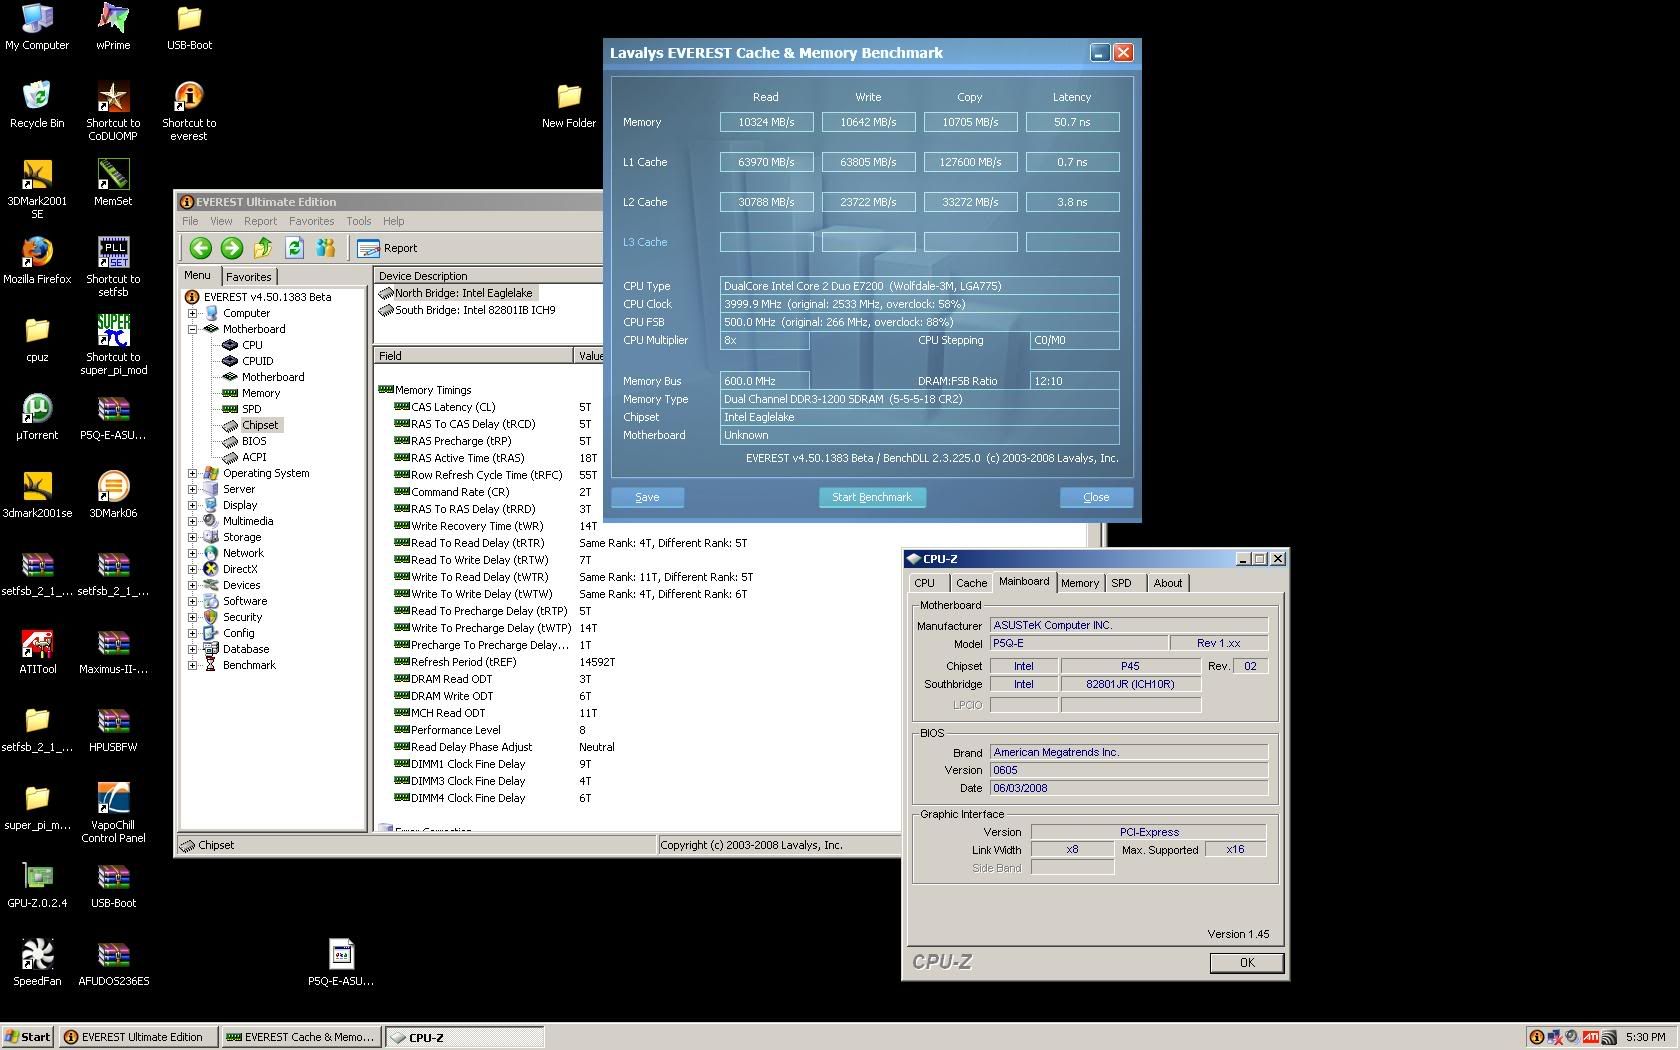Select the SPD tree item
This screenshot has width=1680, height=1050.
[x=251, y=409]
